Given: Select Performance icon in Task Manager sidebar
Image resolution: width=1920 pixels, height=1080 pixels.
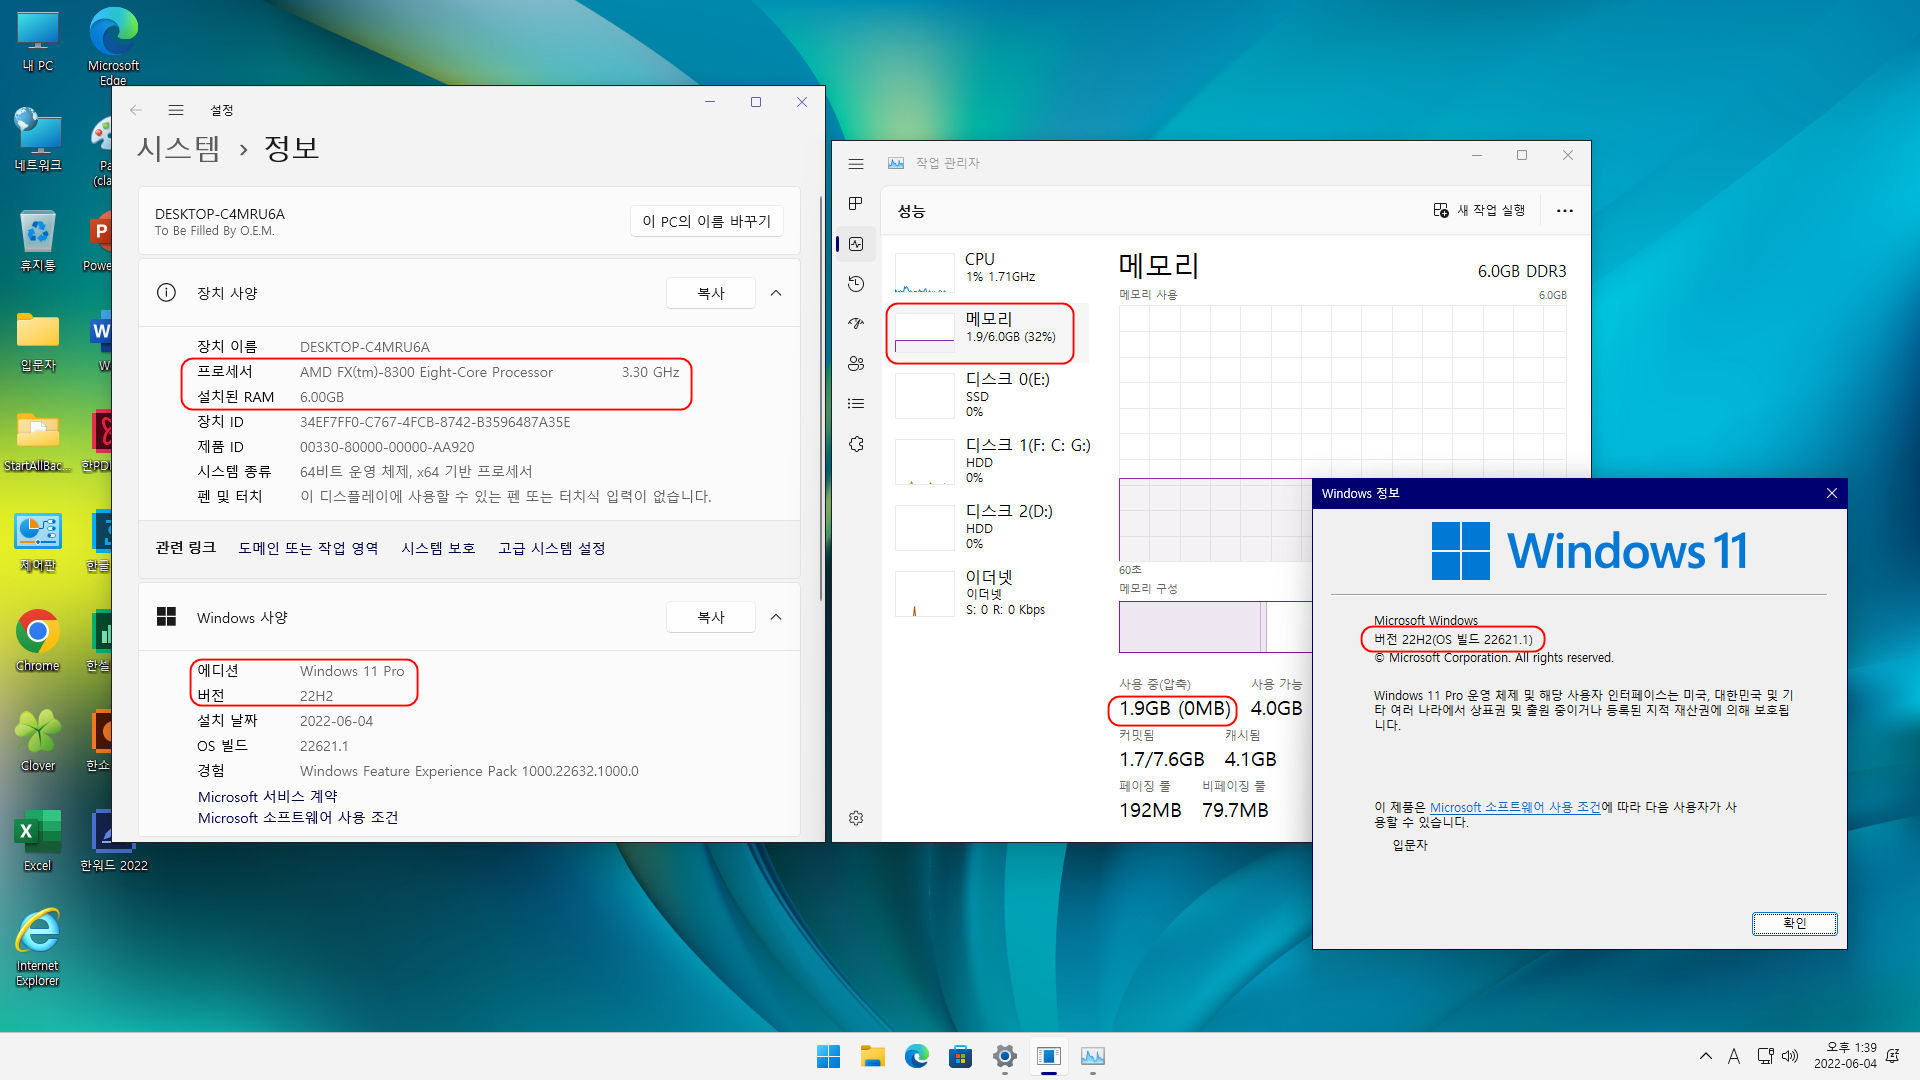Looking at the screenshot, I should [x=856, y=244].
